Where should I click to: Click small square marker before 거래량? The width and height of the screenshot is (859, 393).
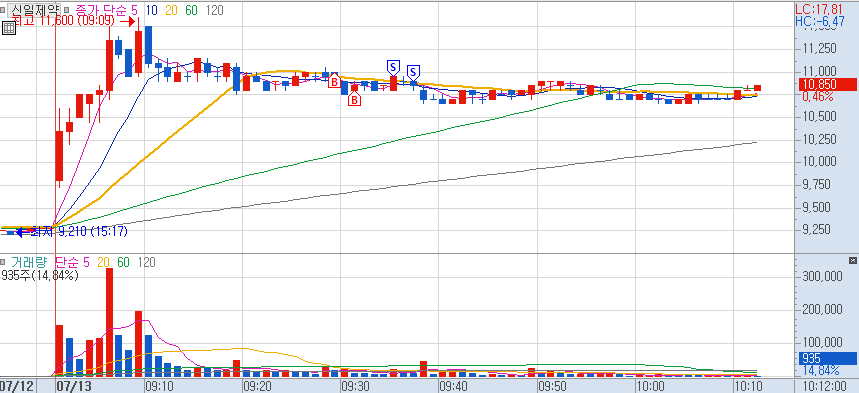[3, 263]
